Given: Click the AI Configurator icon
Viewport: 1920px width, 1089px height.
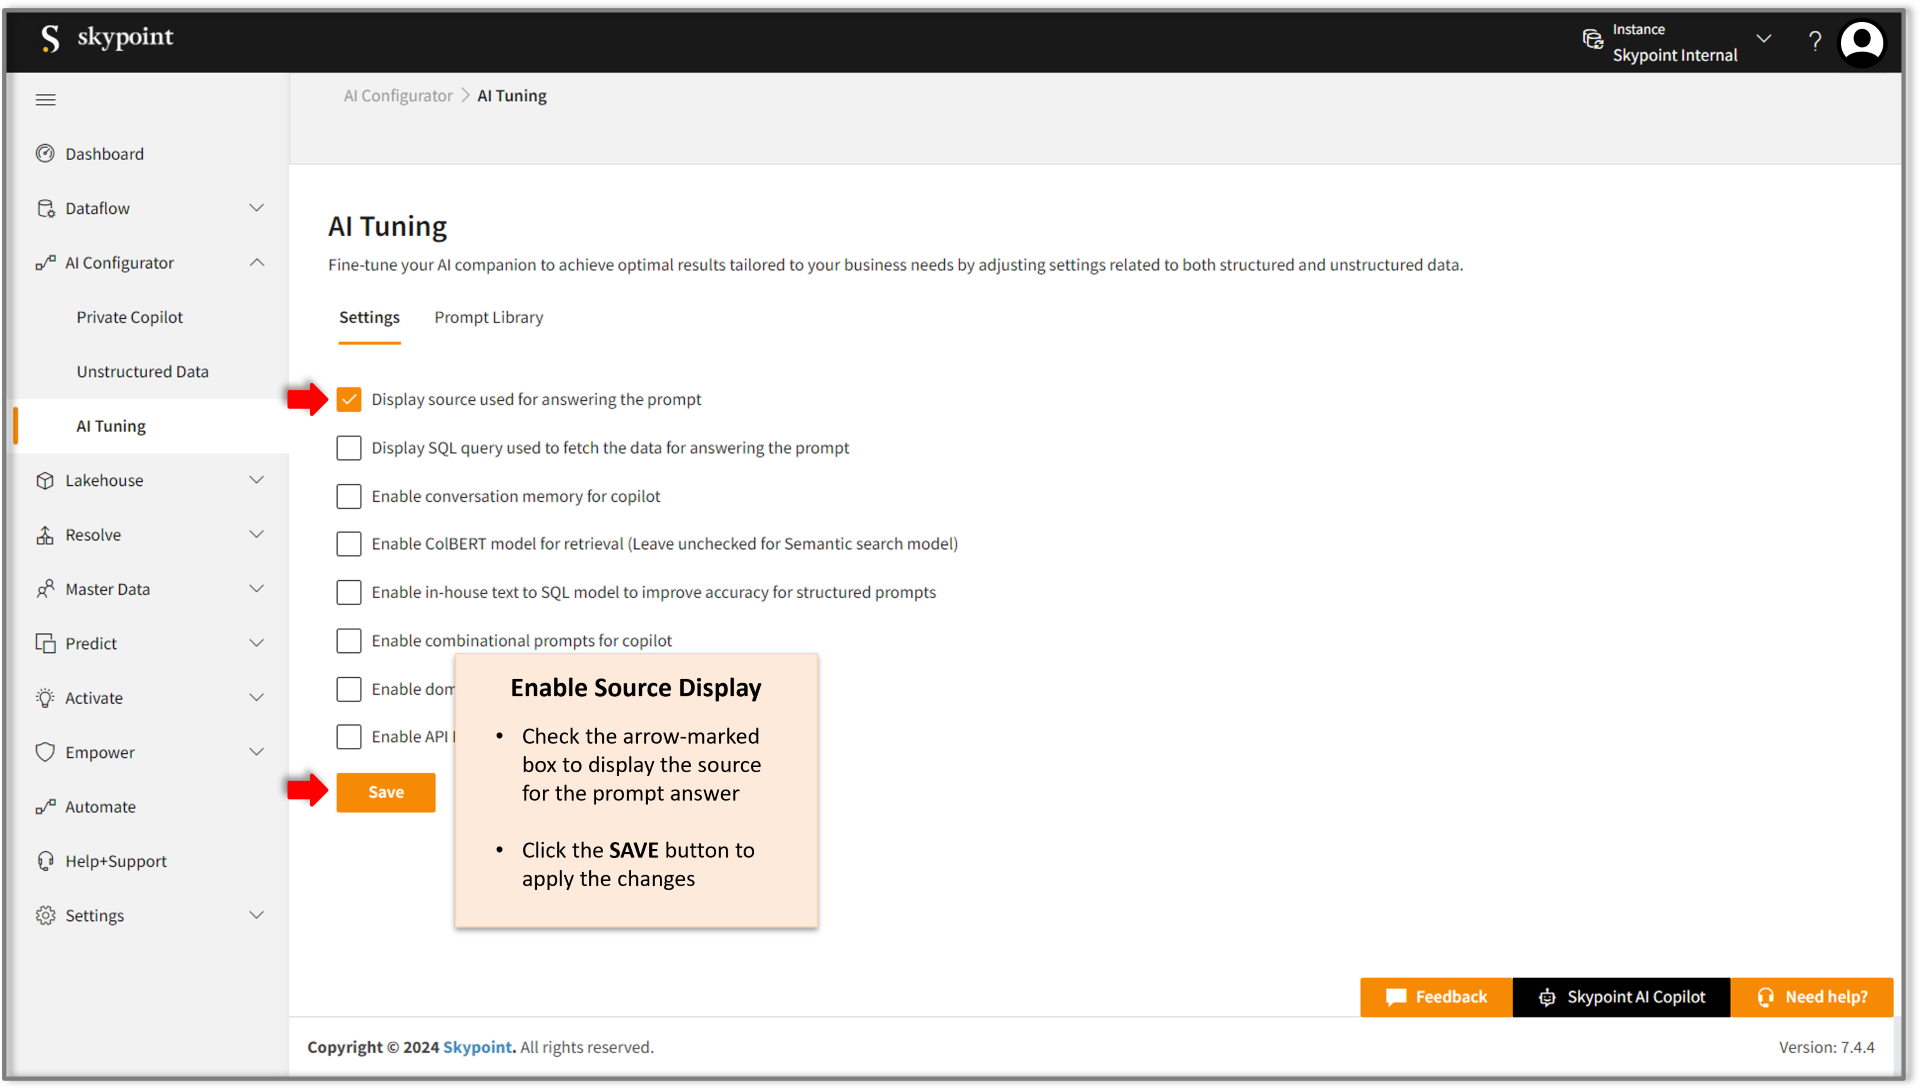Looking at the screenshot, I should (45, 263).
